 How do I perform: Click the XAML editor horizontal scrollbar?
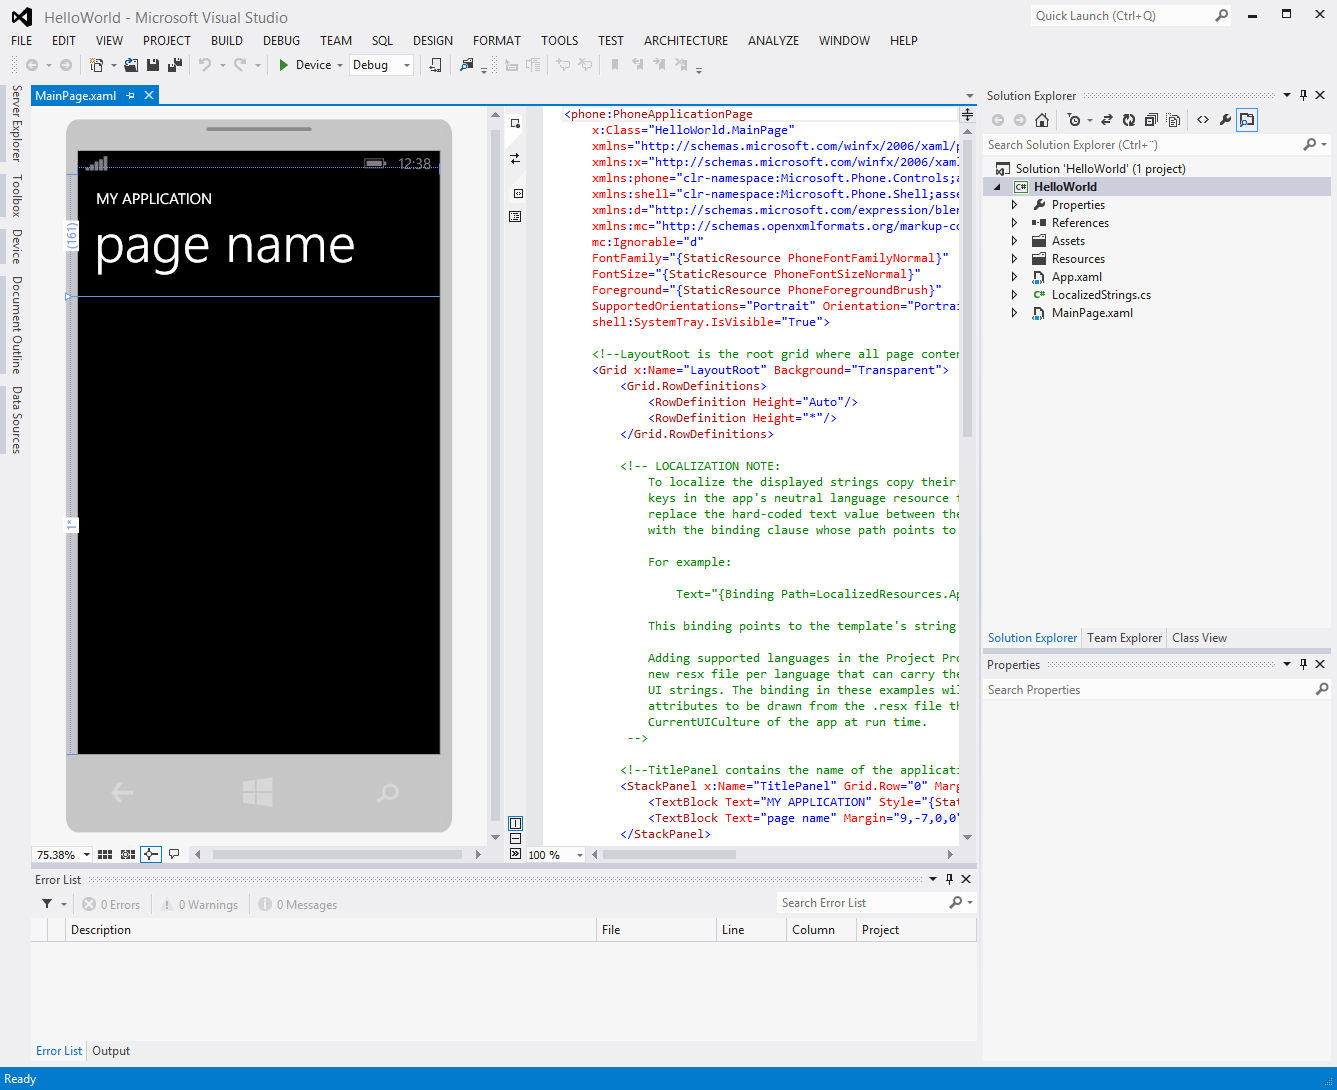tap(669, 855)
